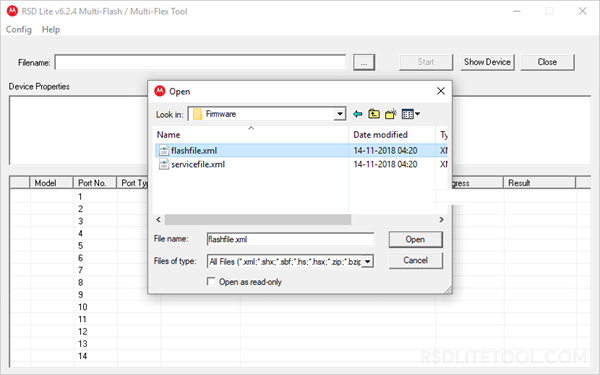Click the servicefile.xml file icon
The width and height of the screenshot is (600, 375).
click(x=164, y=165)
